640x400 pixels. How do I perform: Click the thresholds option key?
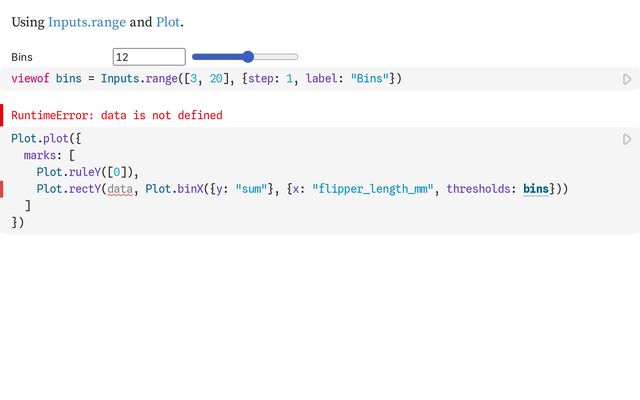(x=481, y=189)
